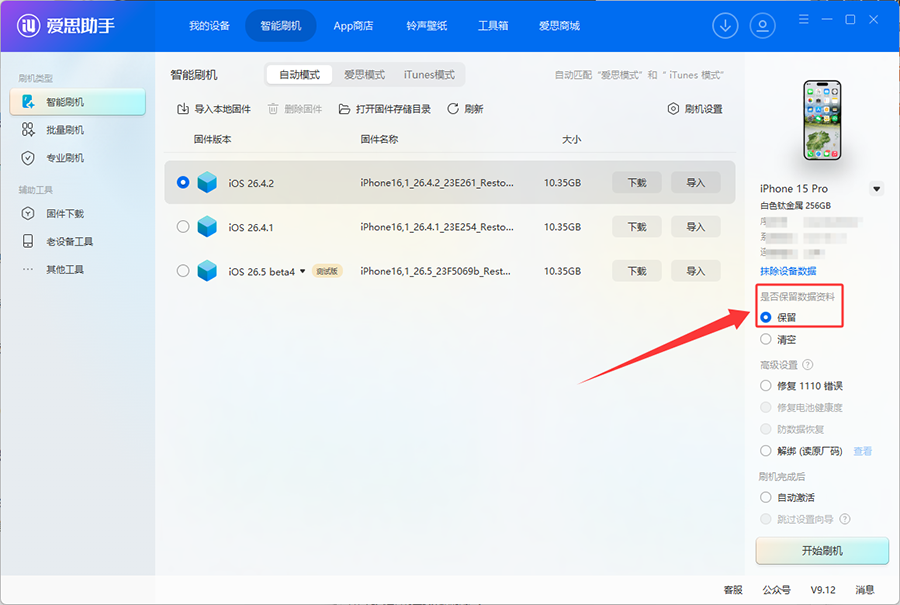Click the 固件版本 column header
The image size is (900, 605).
pyautogui.click(x=212, y=139)
